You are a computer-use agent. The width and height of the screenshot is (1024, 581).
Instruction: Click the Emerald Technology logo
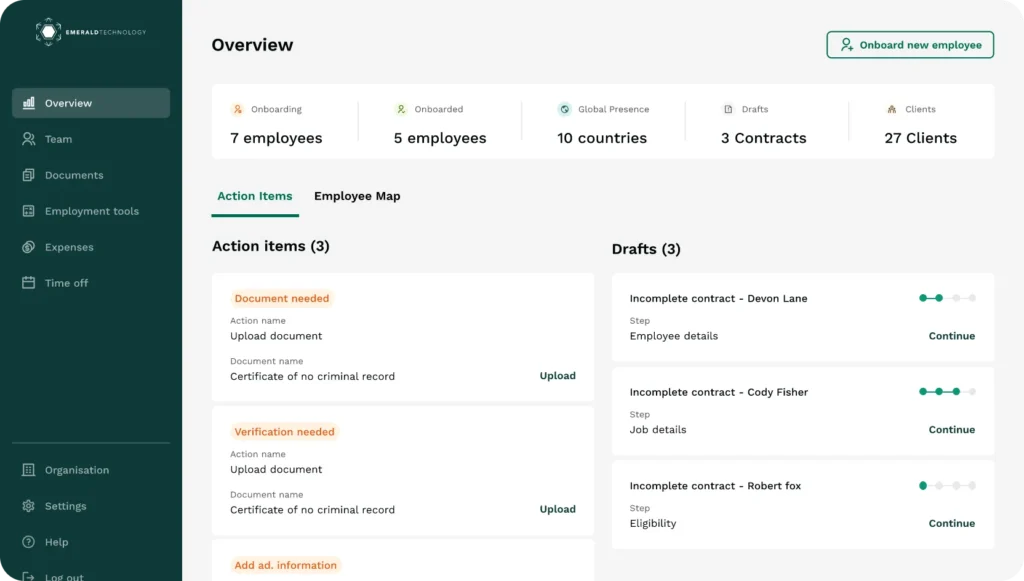click(x=91, y=32)
